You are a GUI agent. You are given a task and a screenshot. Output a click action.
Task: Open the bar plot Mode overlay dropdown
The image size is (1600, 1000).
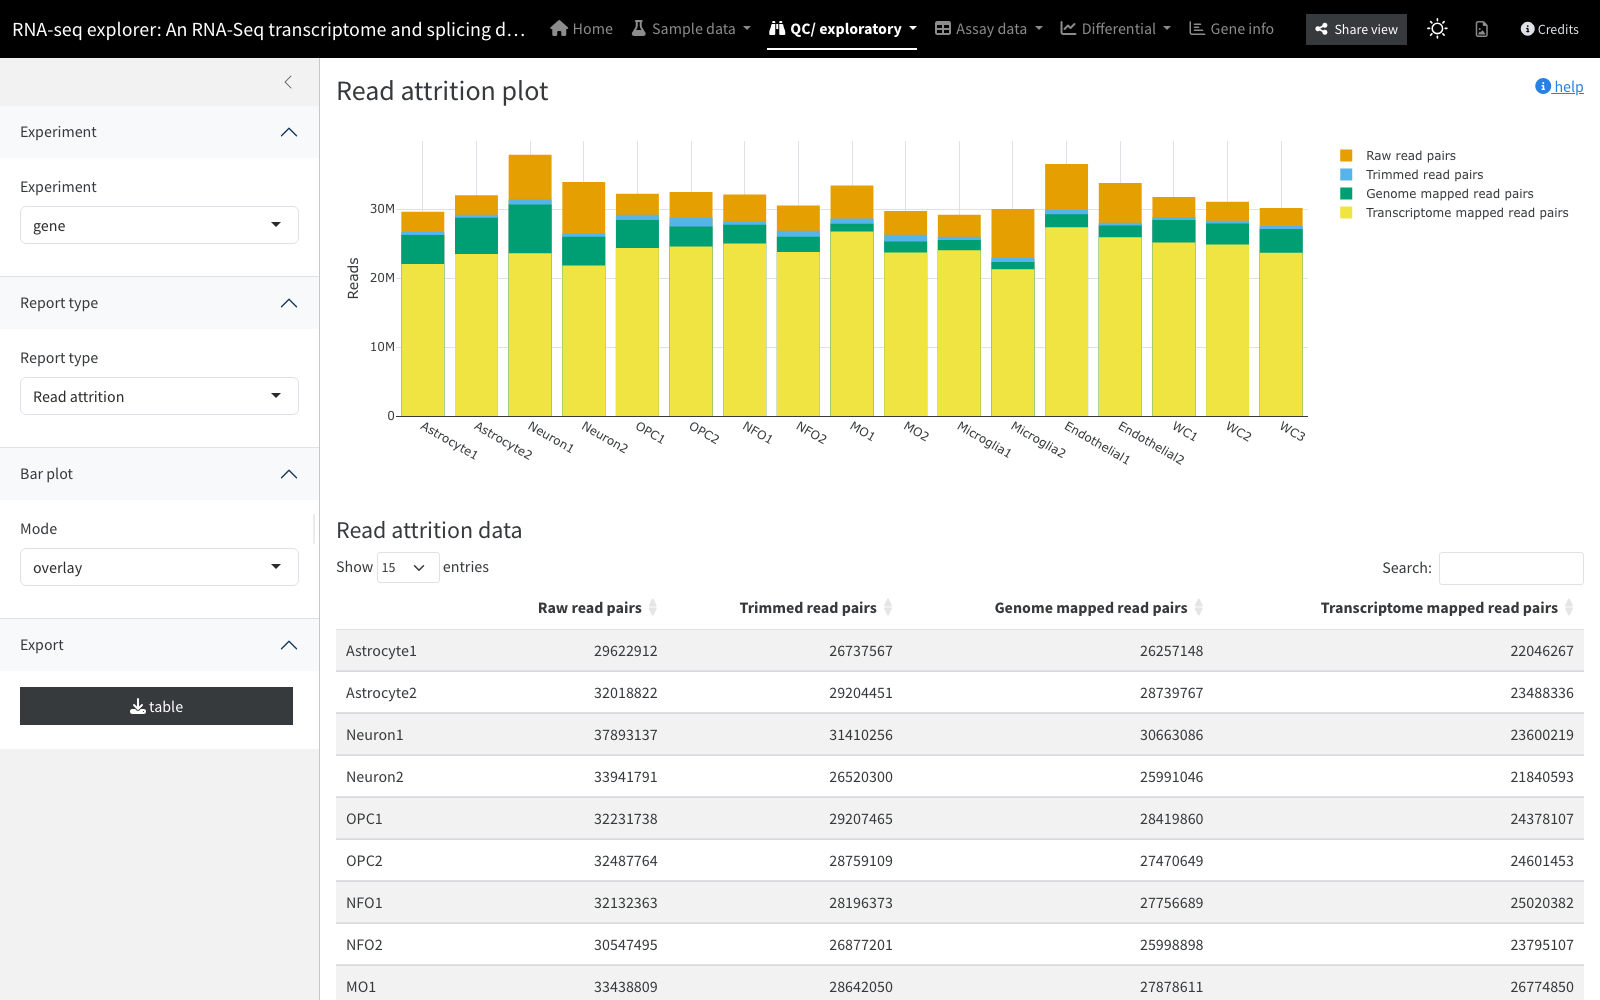(159, 567)
